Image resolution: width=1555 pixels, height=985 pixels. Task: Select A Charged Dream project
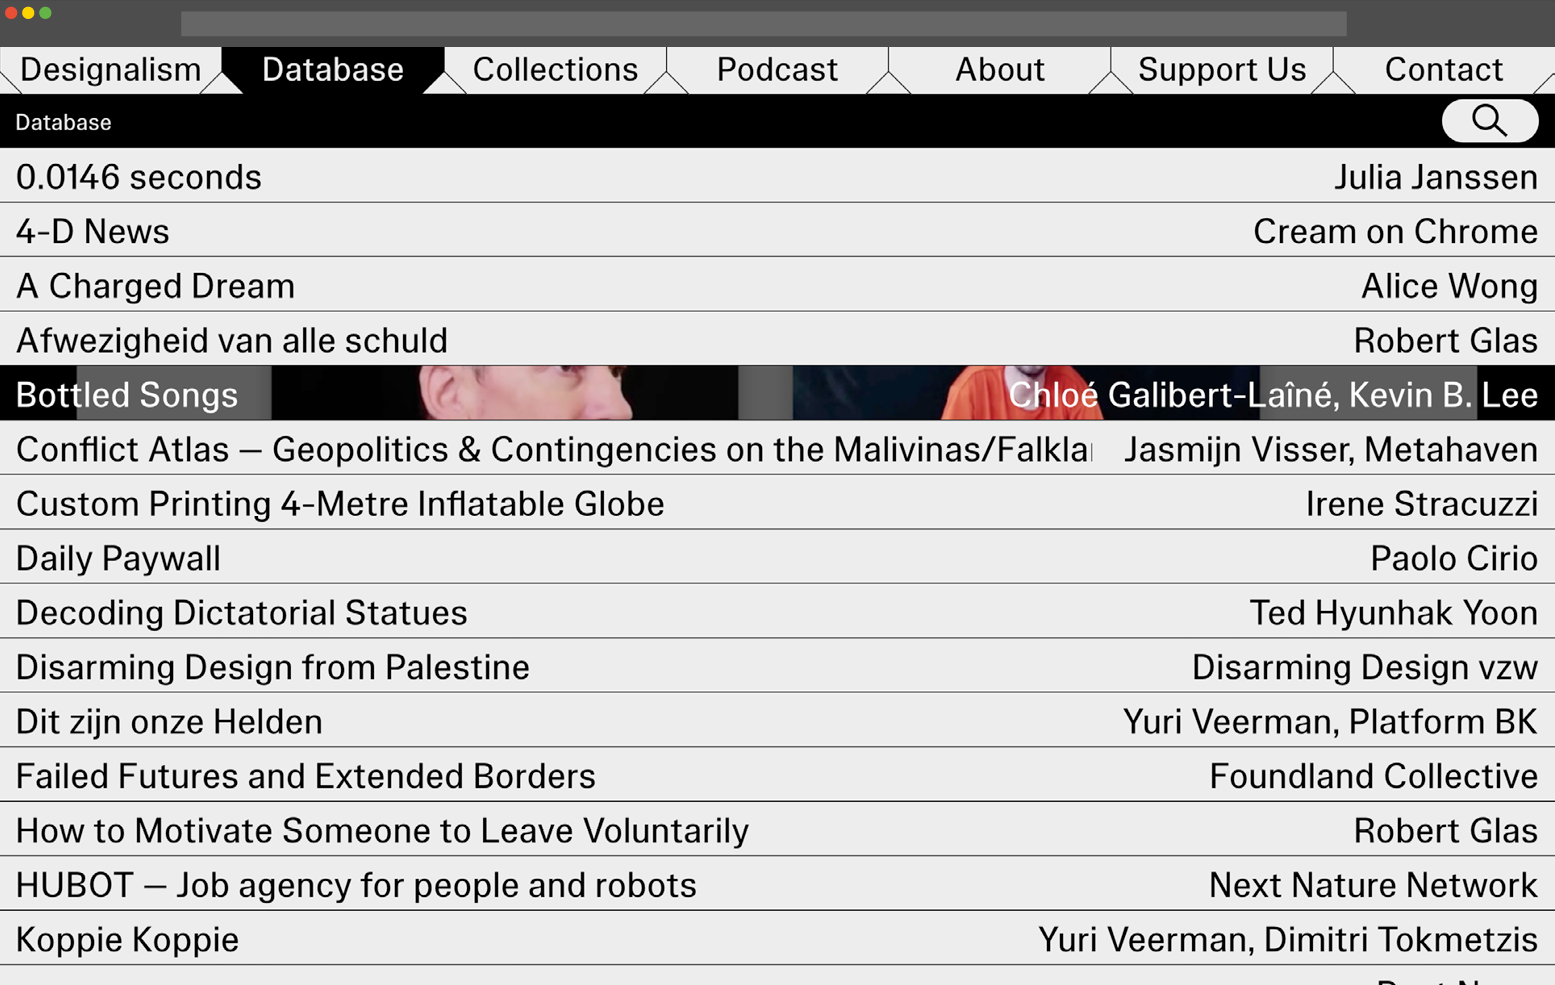pos(155,286)
